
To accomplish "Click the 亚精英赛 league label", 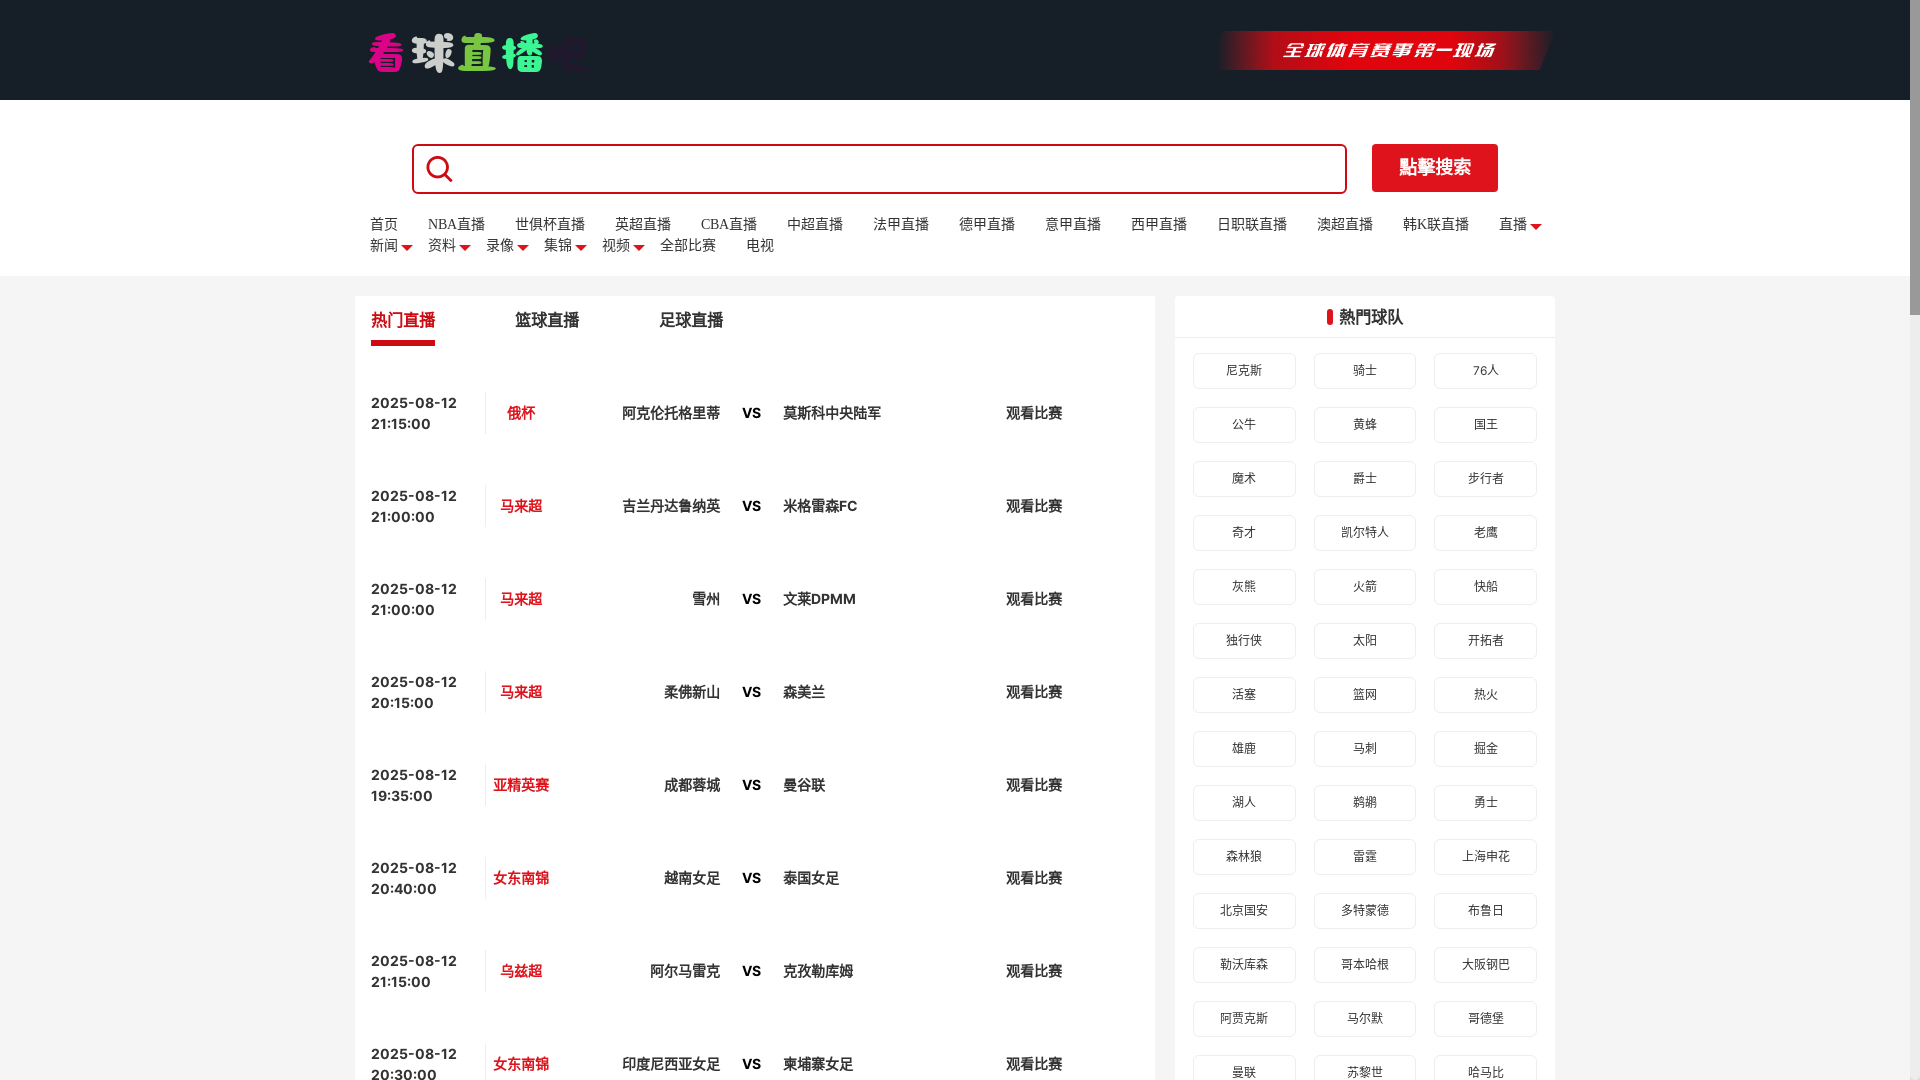I will click(x=521, y=786).
